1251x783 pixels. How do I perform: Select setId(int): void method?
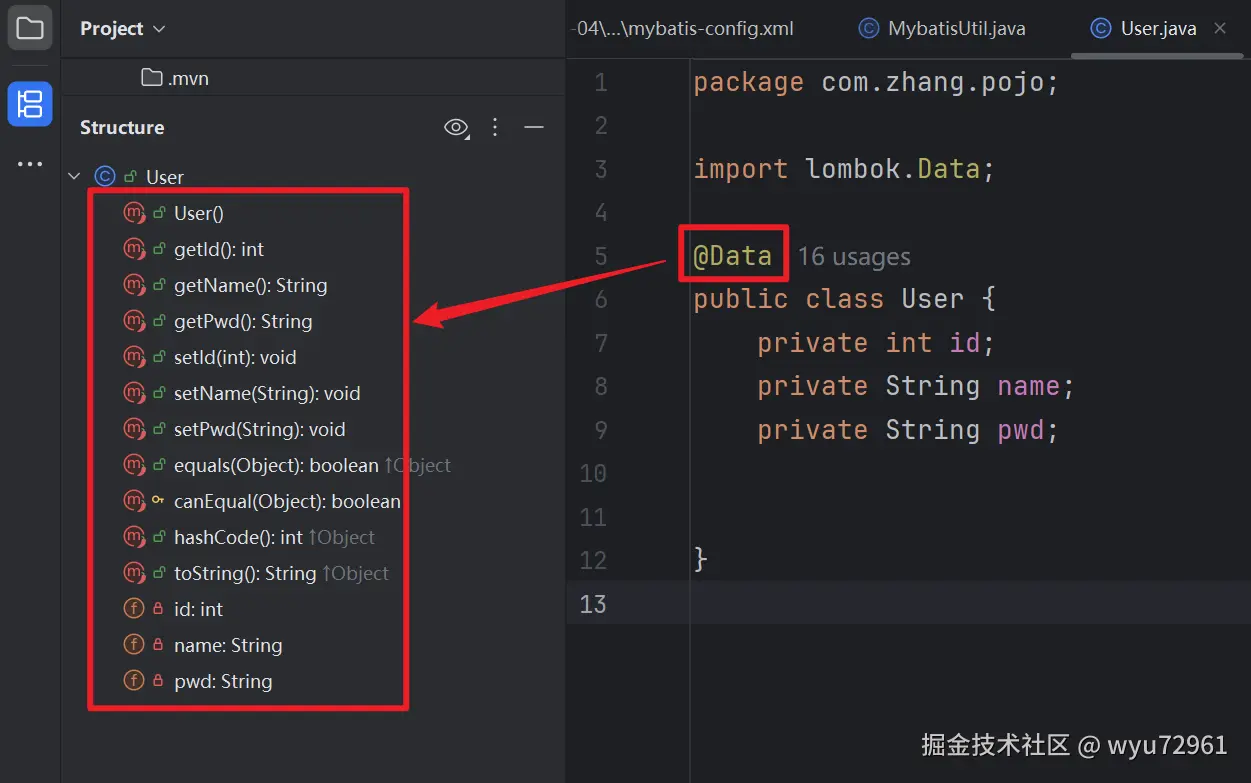[x=235, y=357]
